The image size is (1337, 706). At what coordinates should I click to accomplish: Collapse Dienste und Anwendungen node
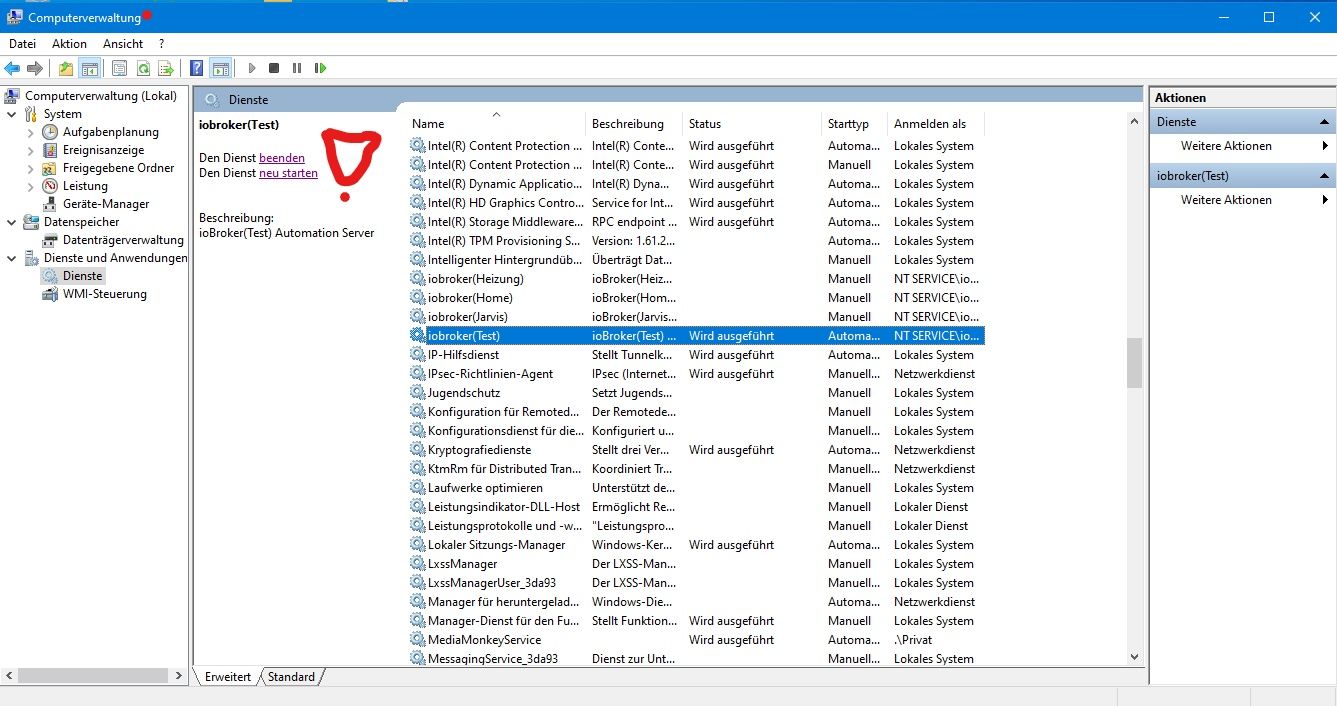coord(11,258)
